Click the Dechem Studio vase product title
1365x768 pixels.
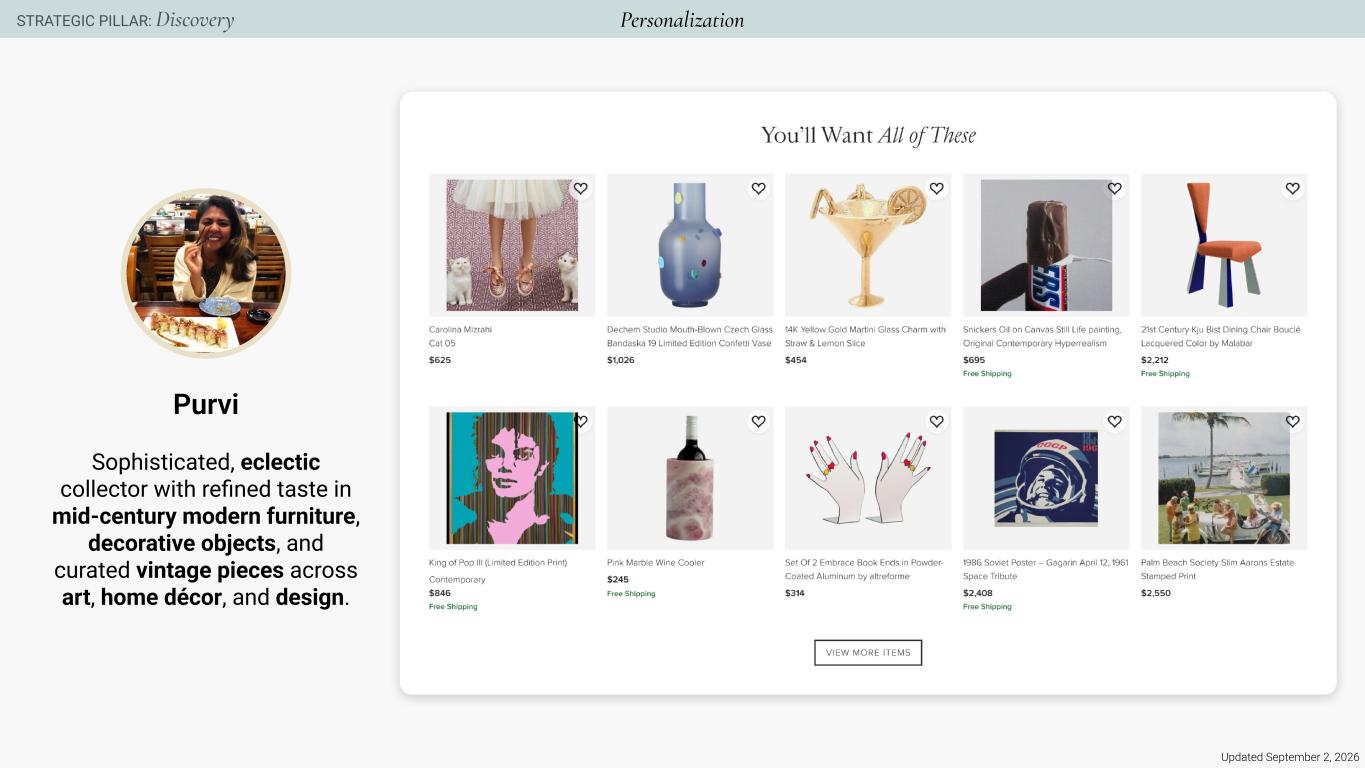tap(690, 336)
